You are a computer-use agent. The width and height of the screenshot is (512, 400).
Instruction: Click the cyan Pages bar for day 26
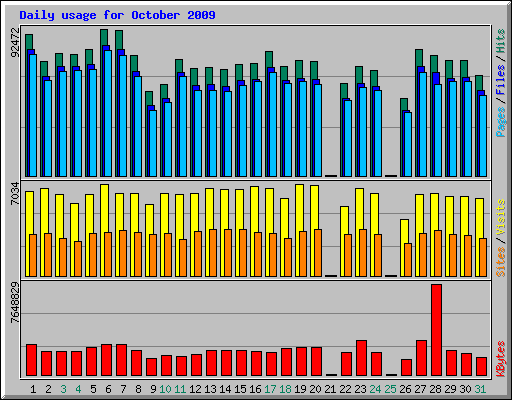click(408, 144)
